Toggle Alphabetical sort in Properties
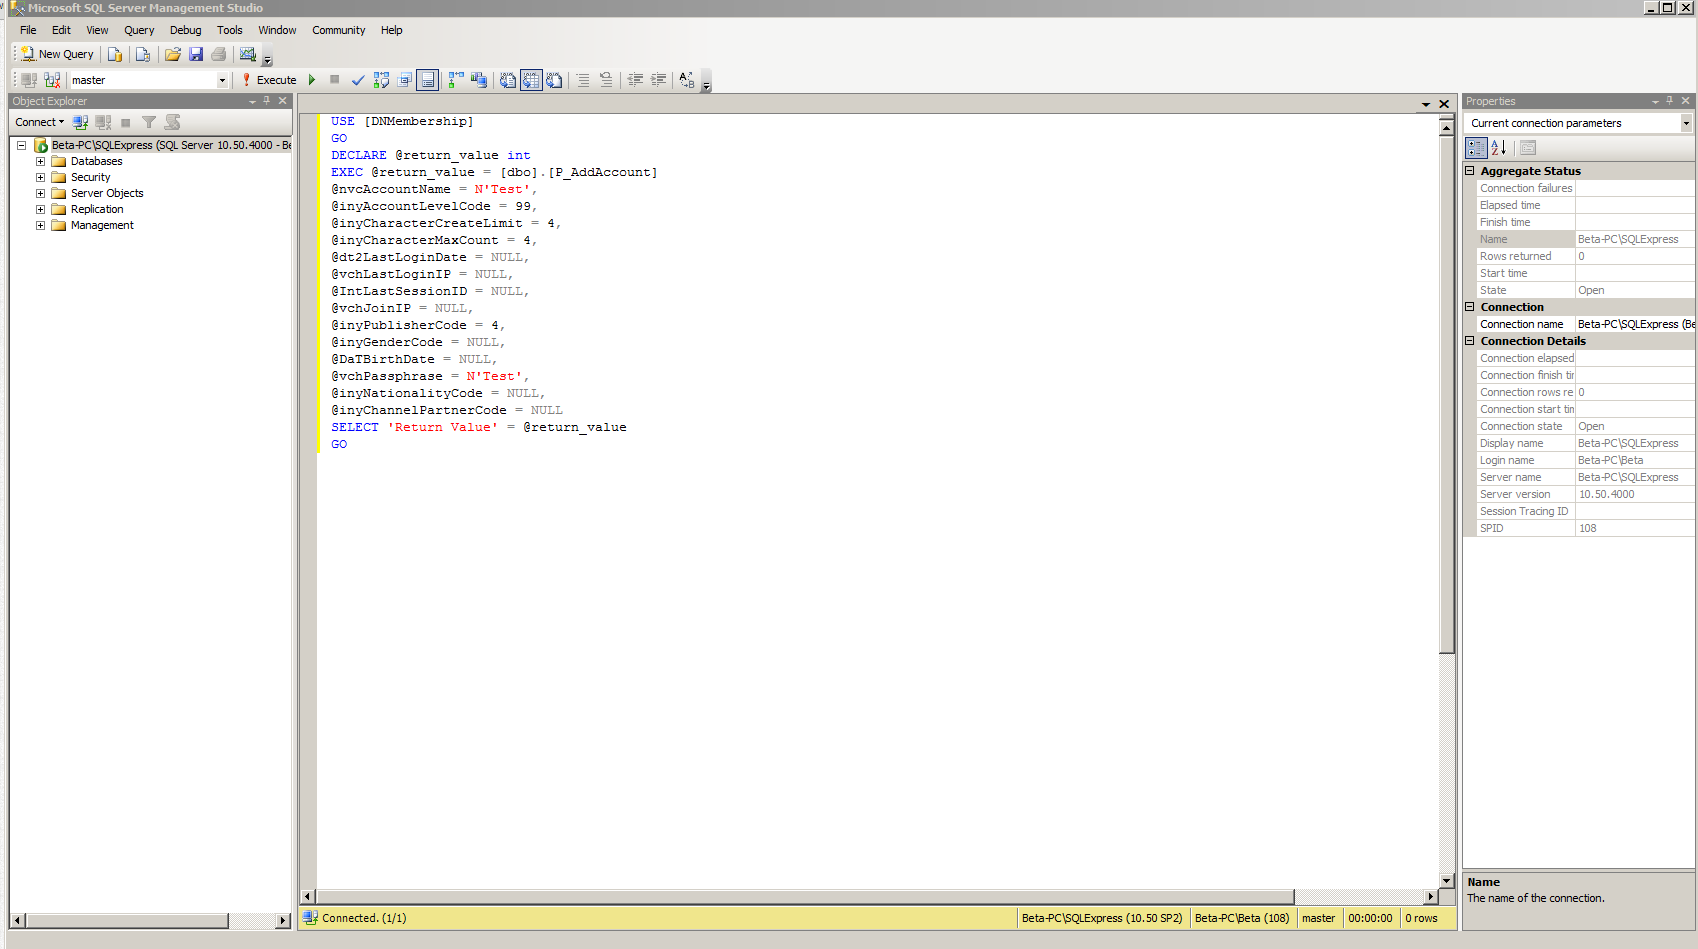 click(1499, 148)
